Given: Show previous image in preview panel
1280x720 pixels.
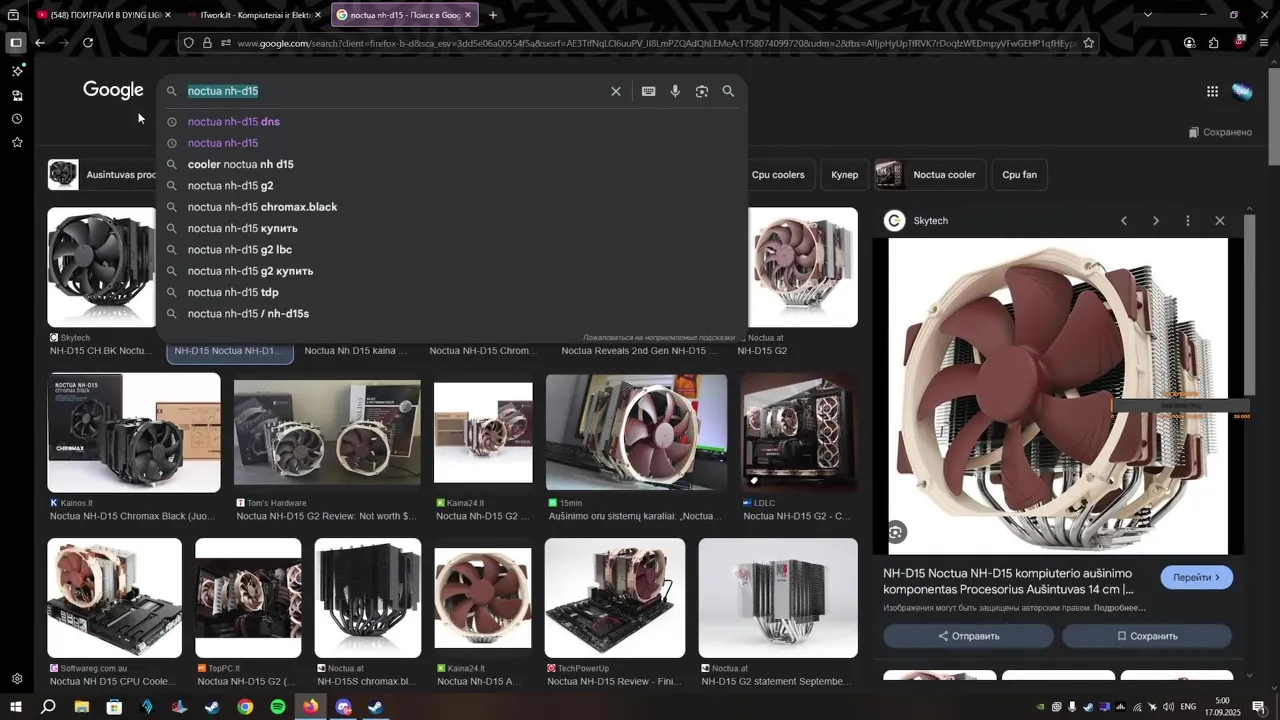Looking at the screenshot, I should [1124, 221].
